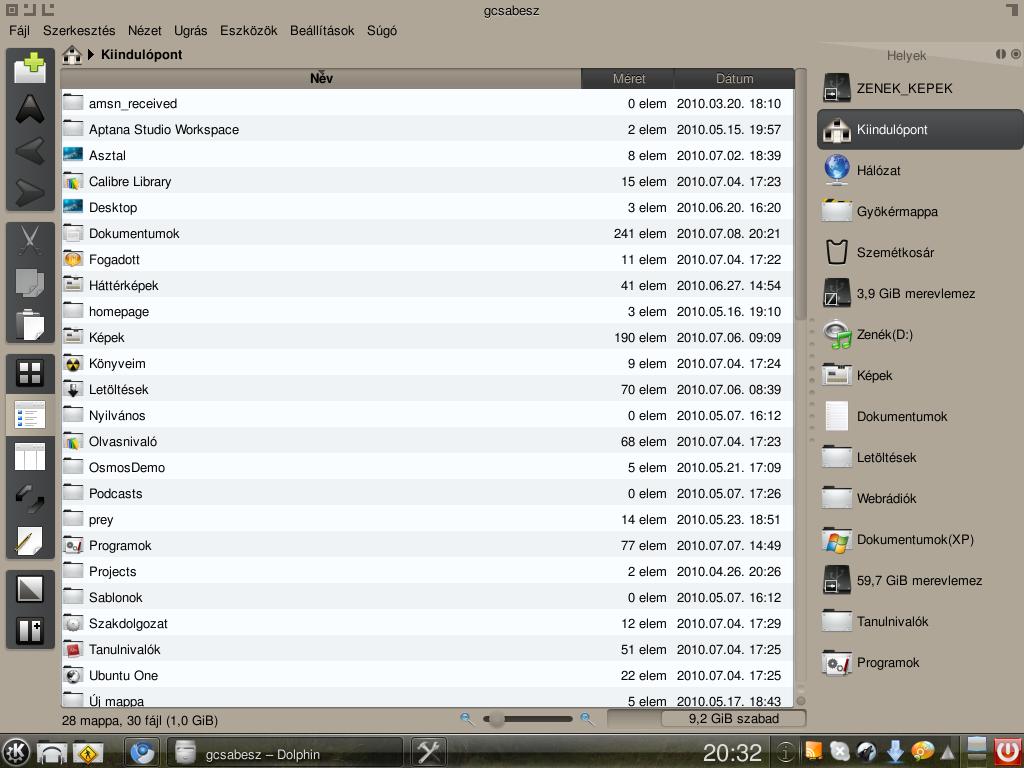Click the pencil edit icon in the toolbar
This screenshot has height=768, width=1024.
(x=30, y=540)
